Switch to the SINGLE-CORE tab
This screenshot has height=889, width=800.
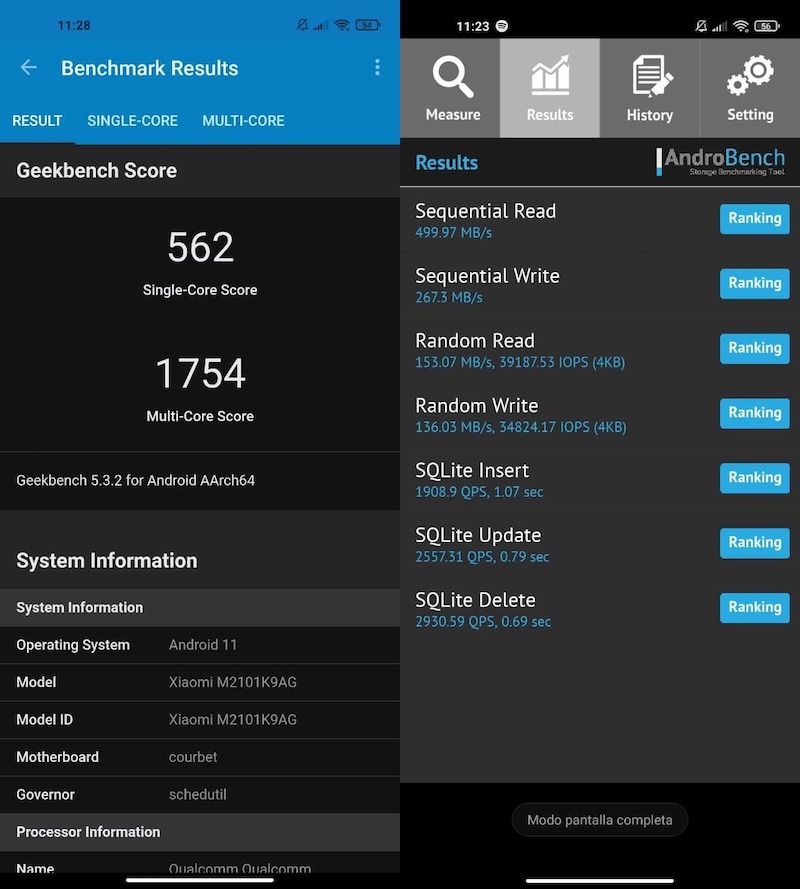[132, 121]
